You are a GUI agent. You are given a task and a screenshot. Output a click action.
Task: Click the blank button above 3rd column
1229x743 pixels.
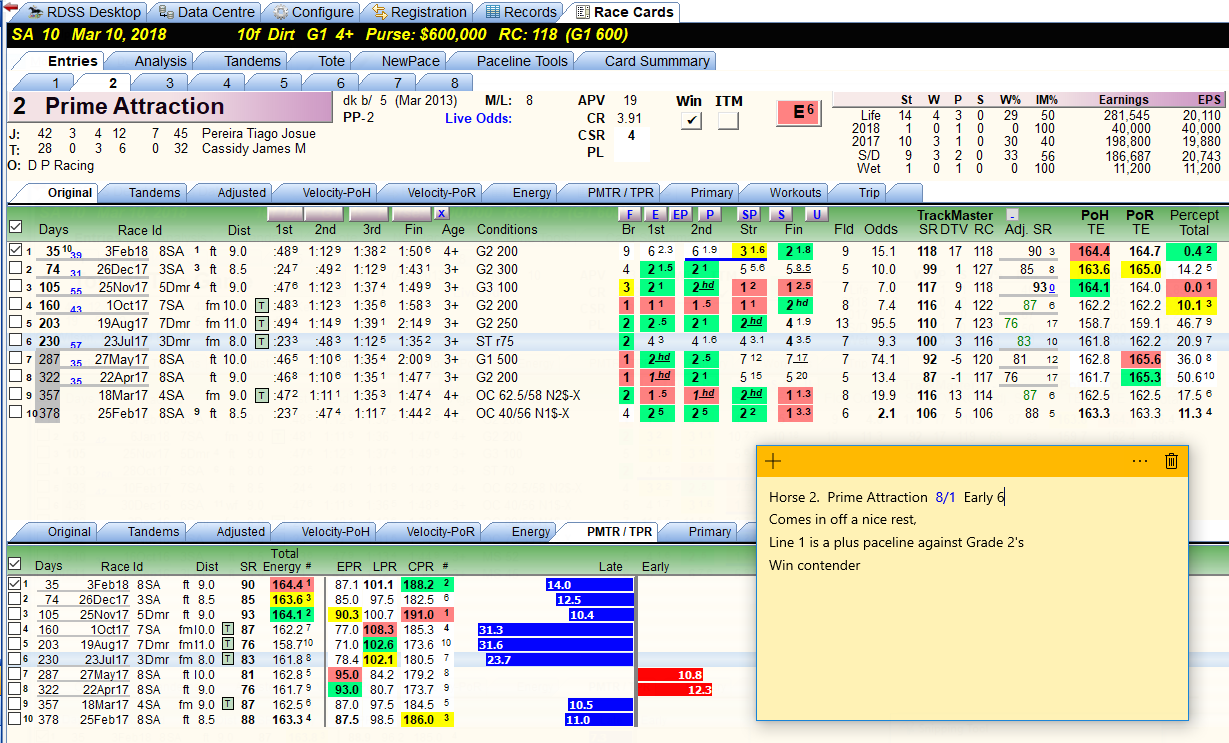pos(368,214)
